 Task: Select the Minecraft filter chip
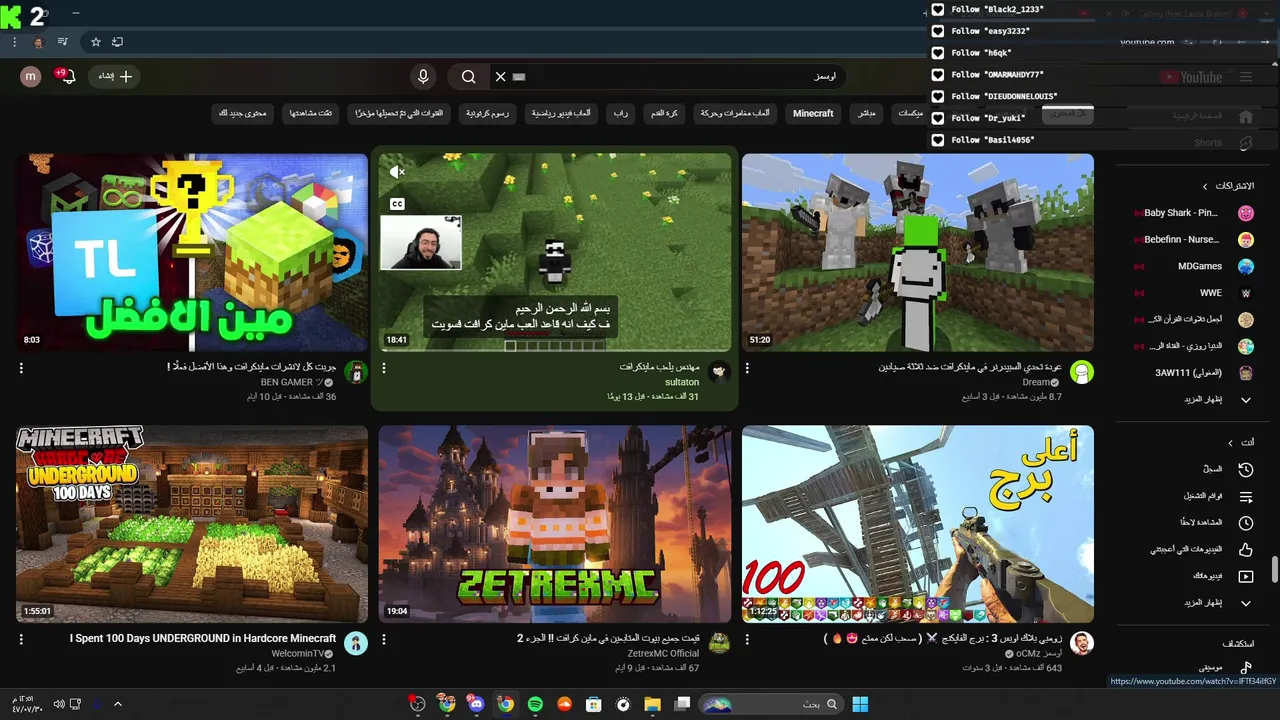[x=813, y=114]
